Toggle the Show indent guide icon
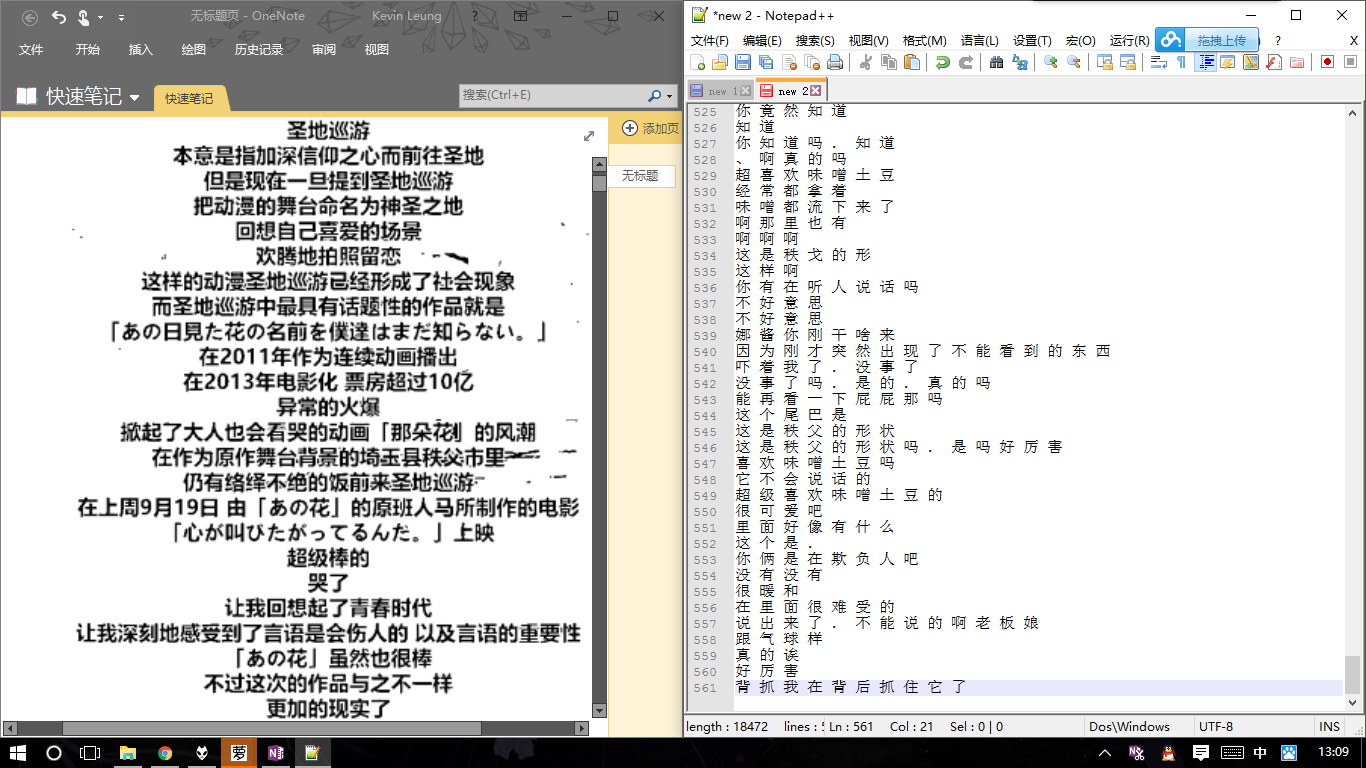The height and width of the screenshot is (768, 1366). point(1206,62)
